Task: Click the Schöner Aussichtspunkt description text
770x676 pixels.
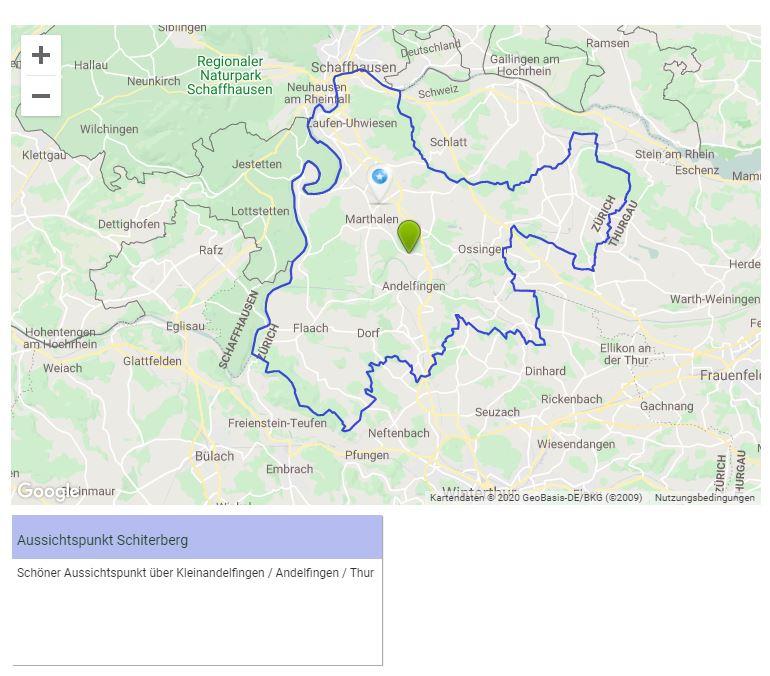Action: pyautogui.click(x=195, y=572)
